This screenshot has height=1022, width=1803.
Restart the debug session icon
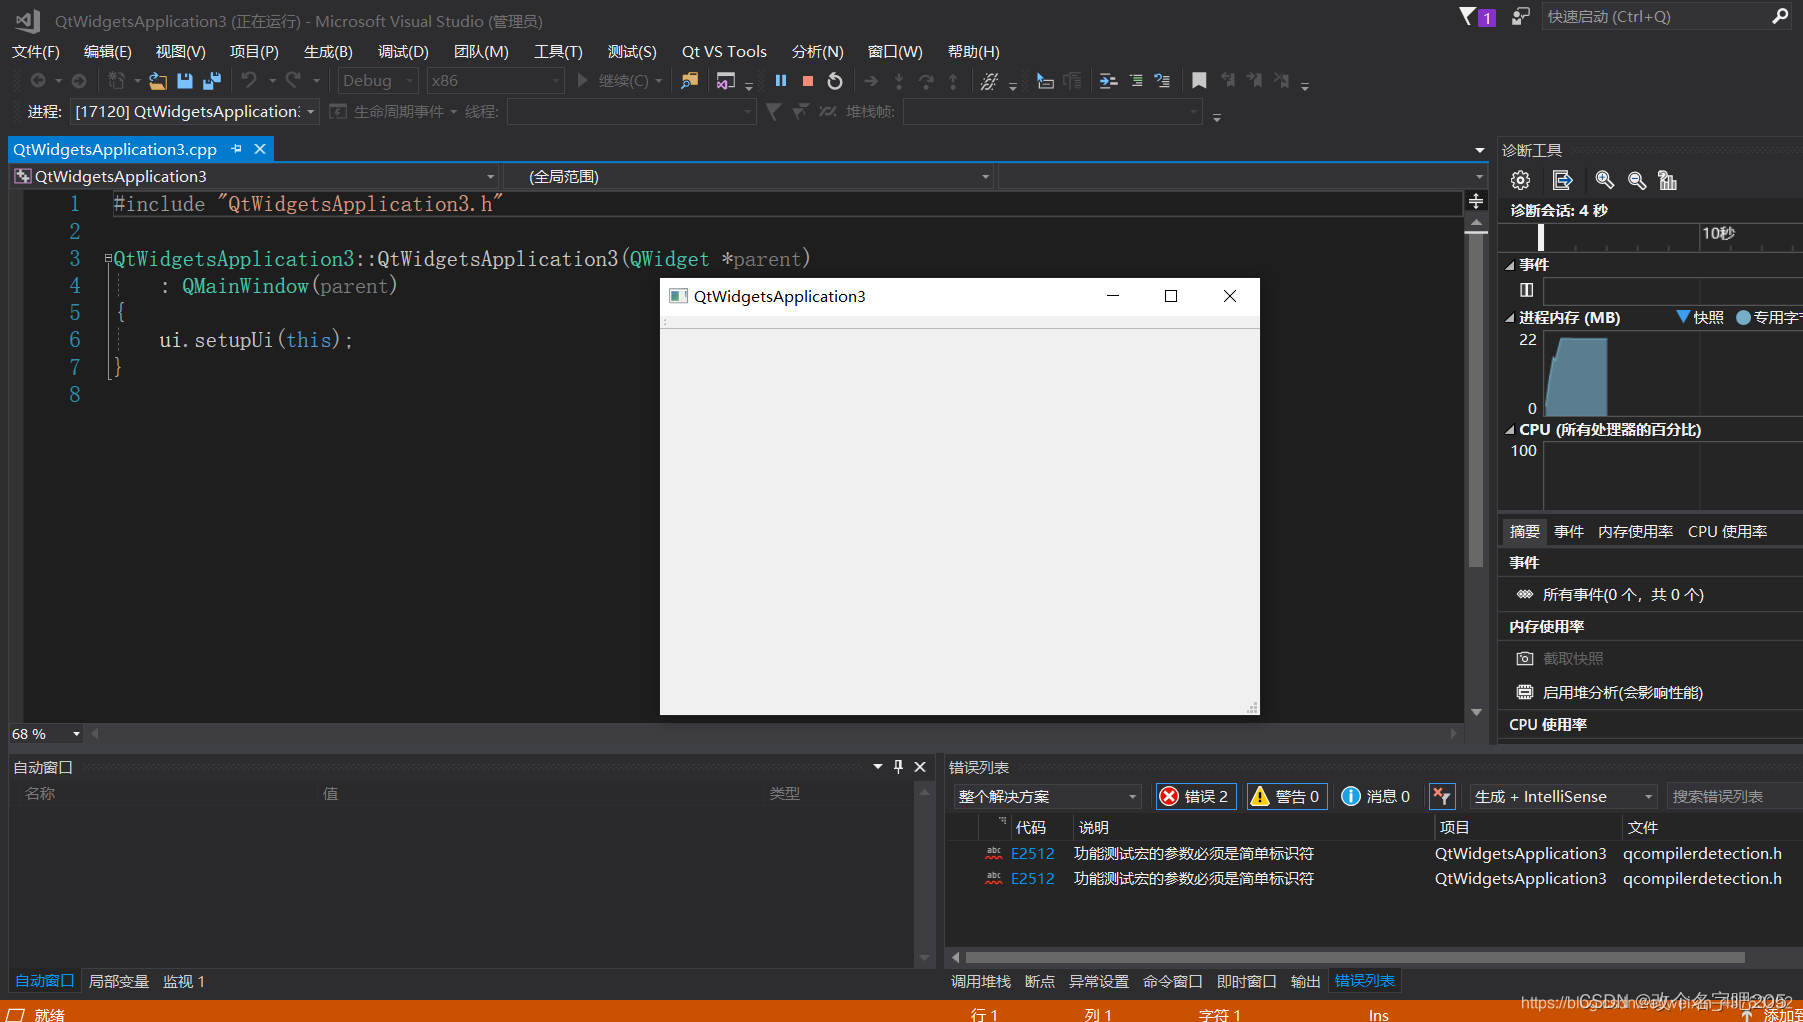coord(835,81)
